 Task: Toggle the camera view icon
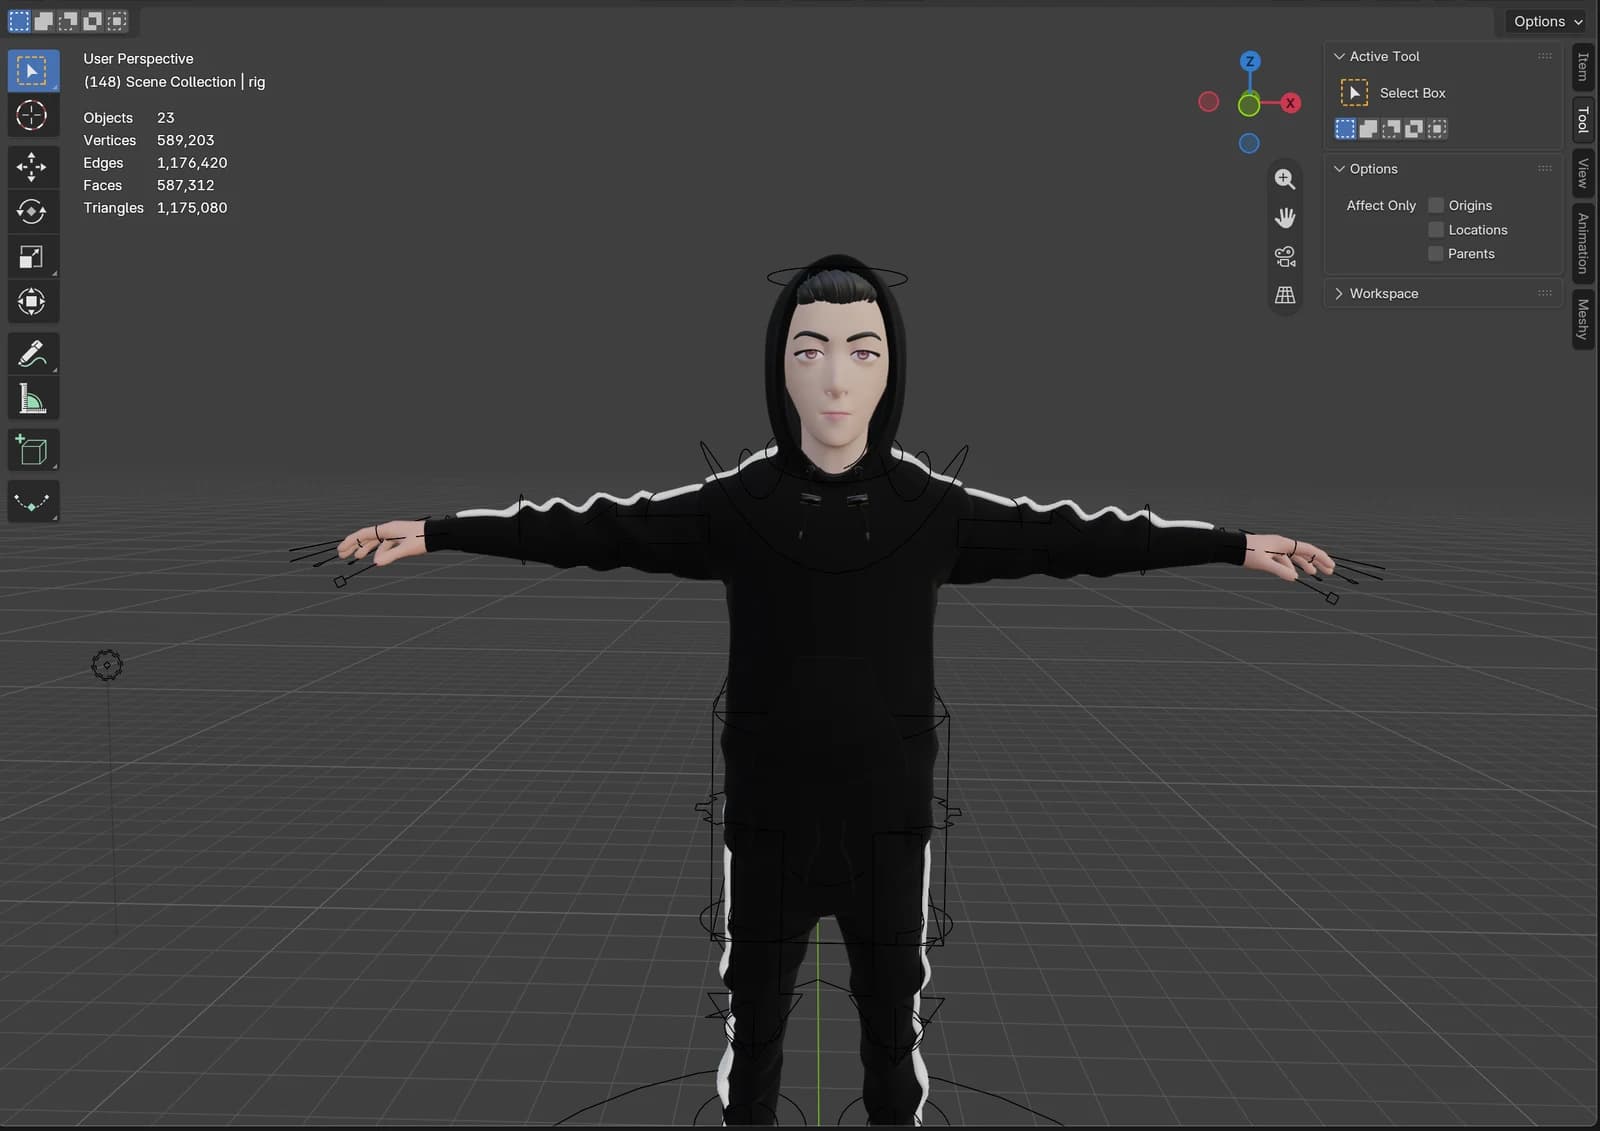pos(1285,256)
